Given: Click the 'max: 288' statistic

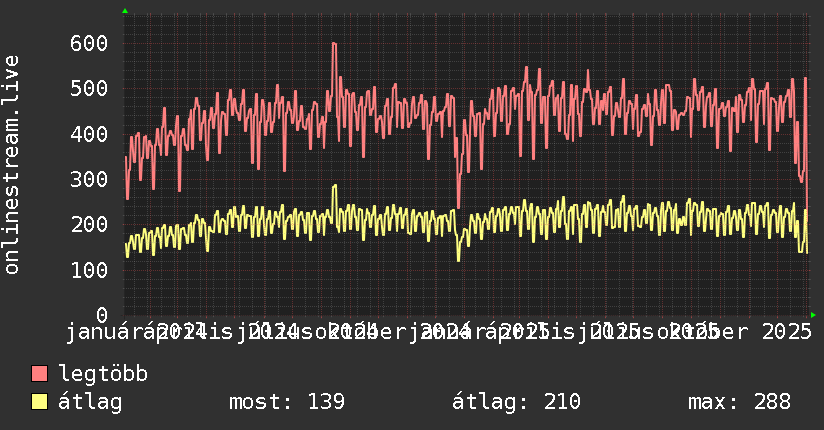Looking at the screenshot, I should coord(739,402).
